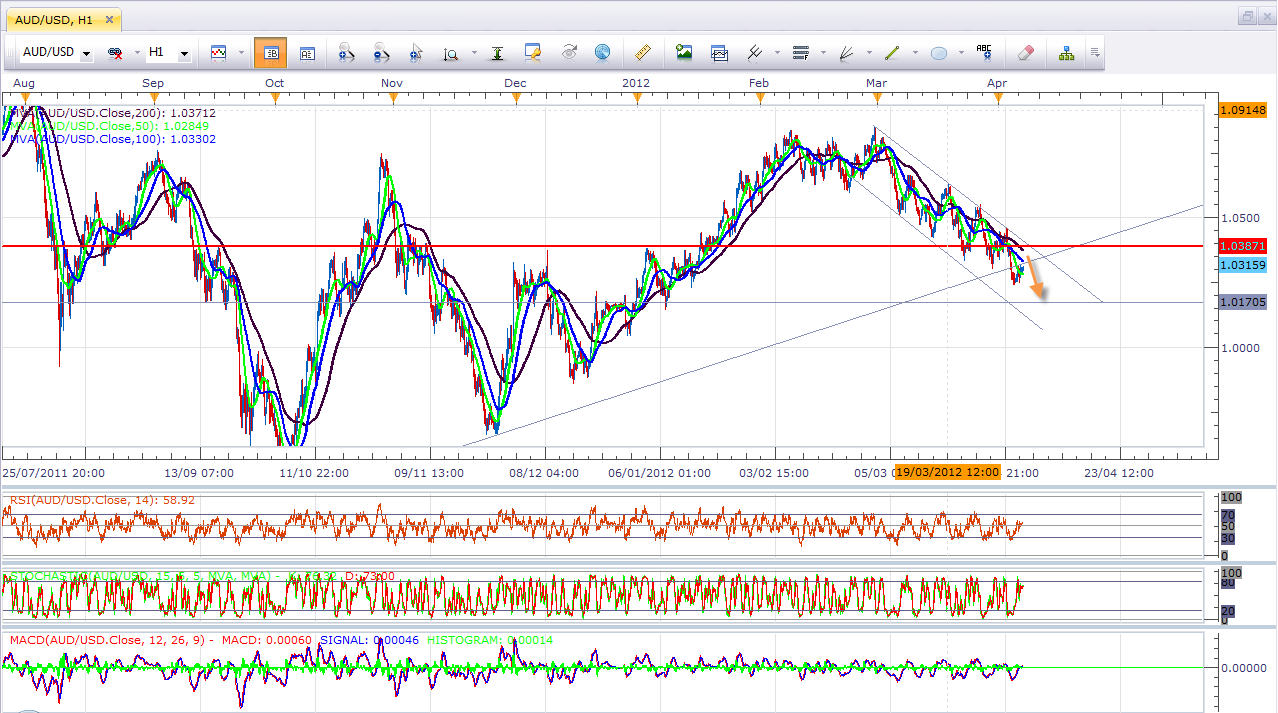Expand the Fibonacci levels dropdown arrow
The image size is (1278, 713).
coord(823,53)
